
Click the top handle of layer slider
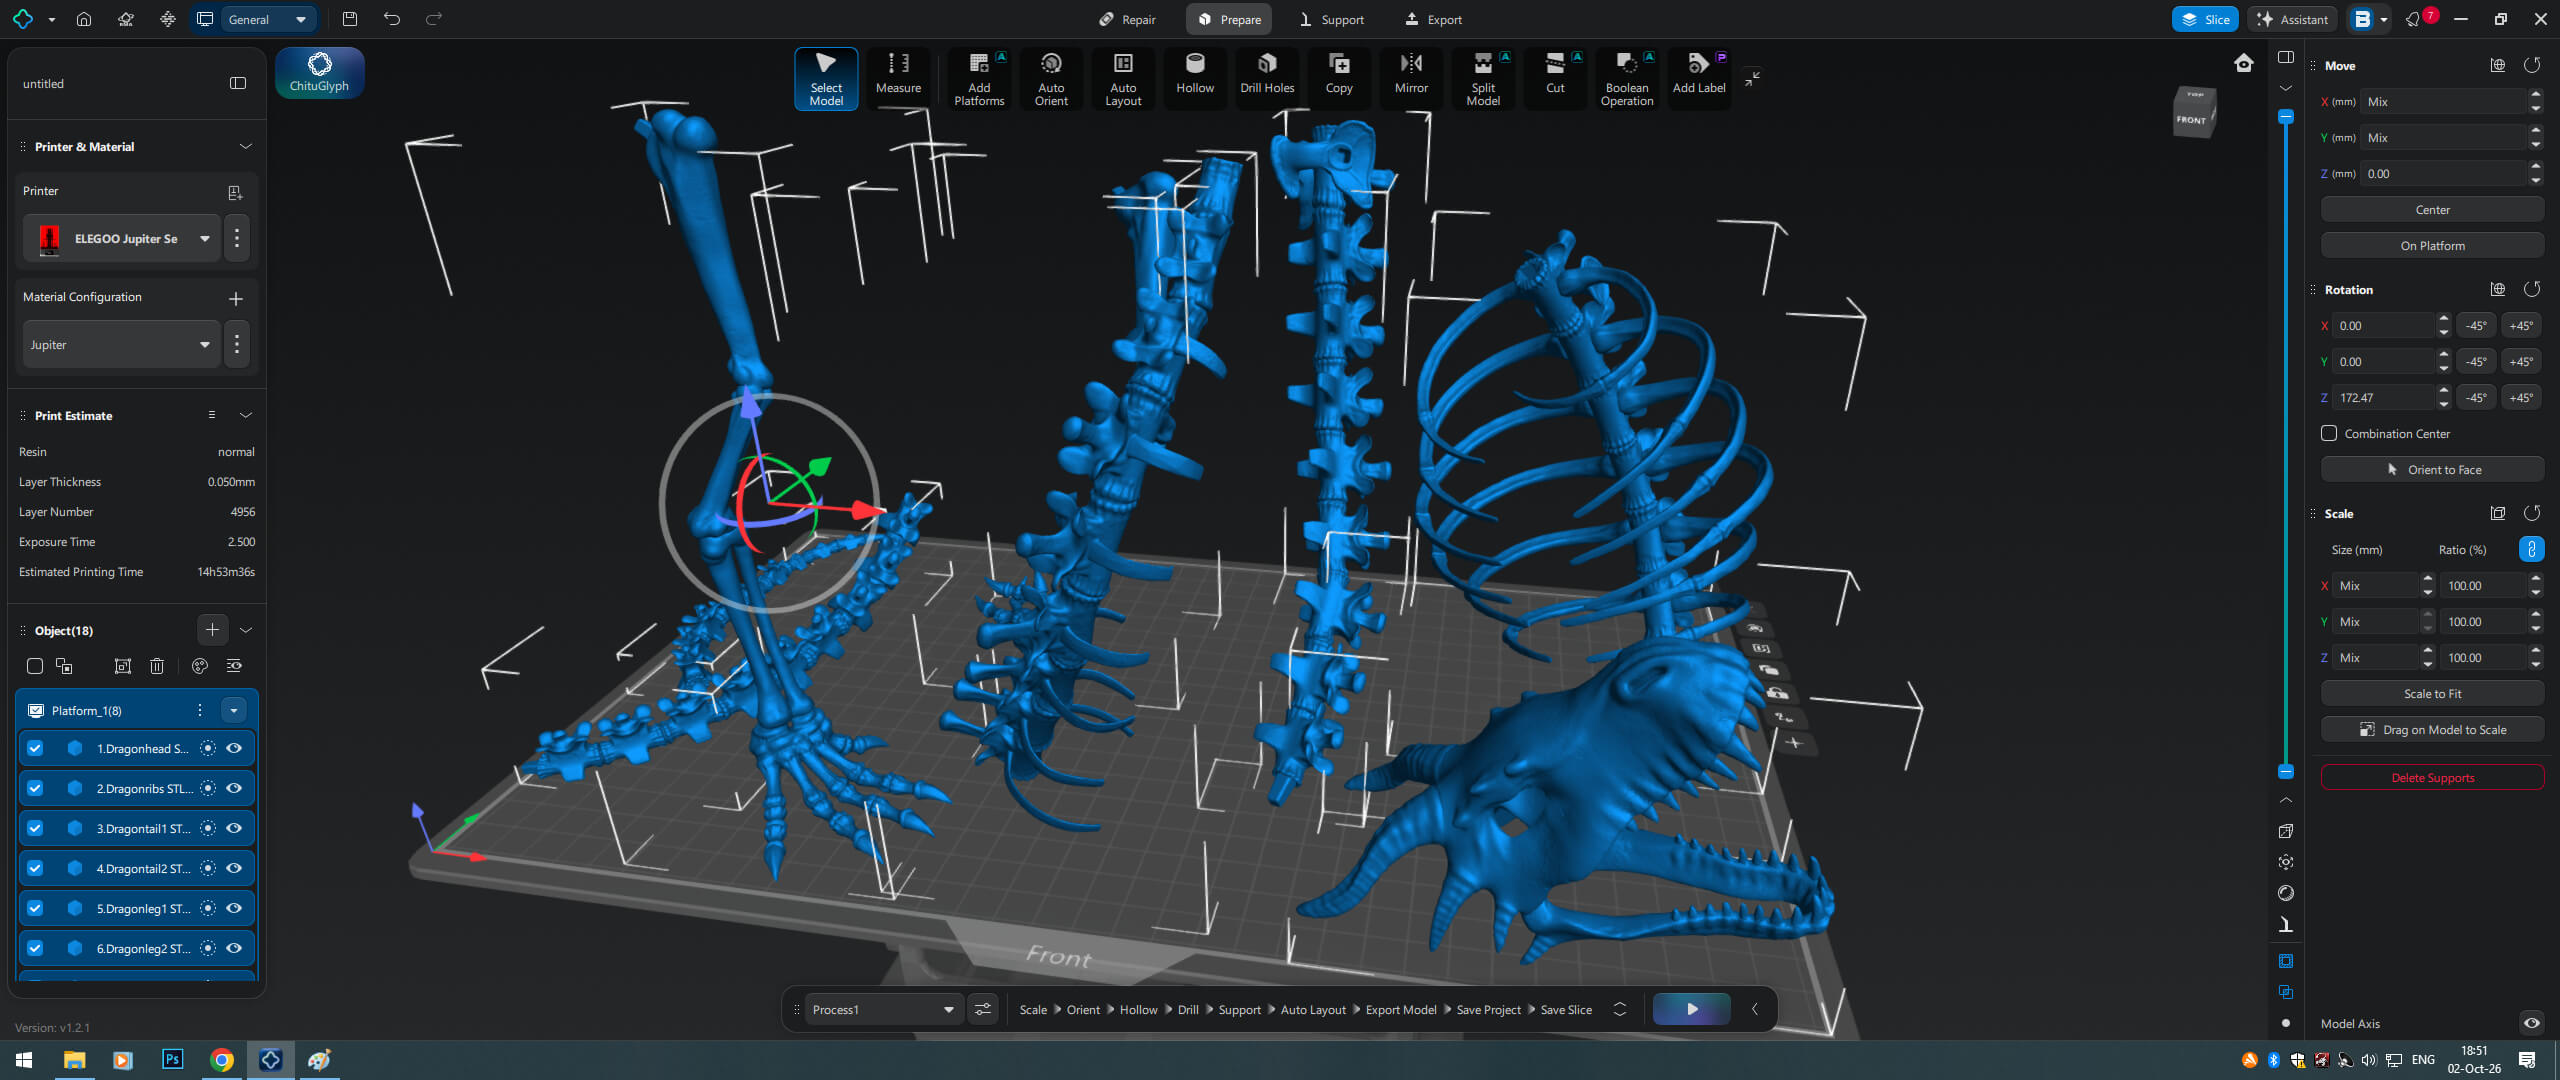[x=2286, y=117]
